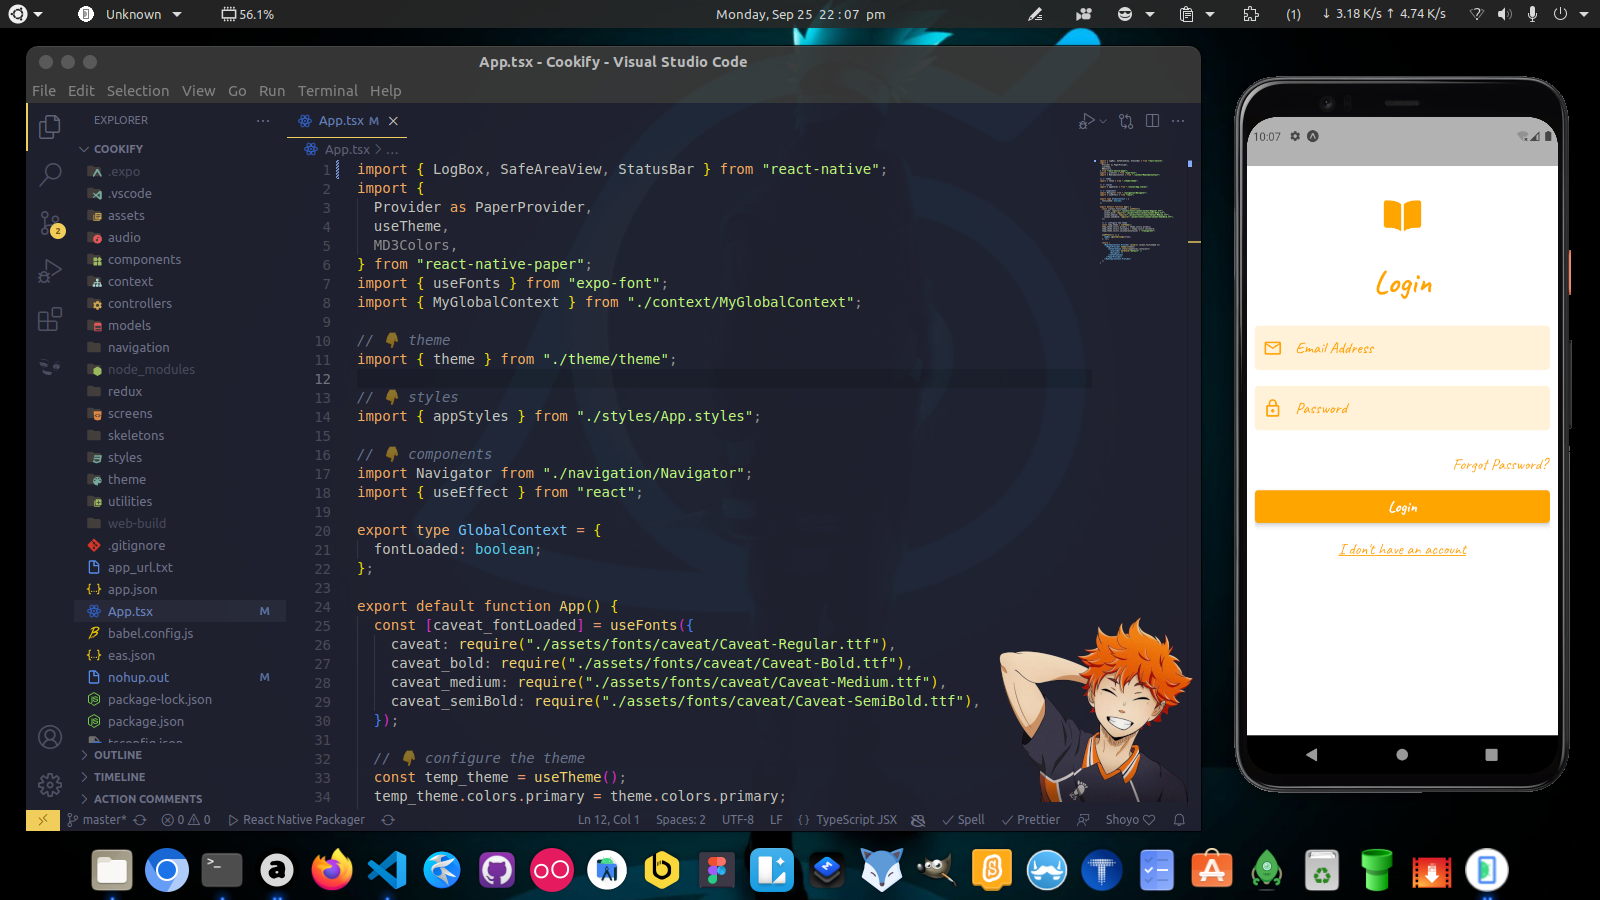Focus the Email Address field in the emulator

[1402, 348]
